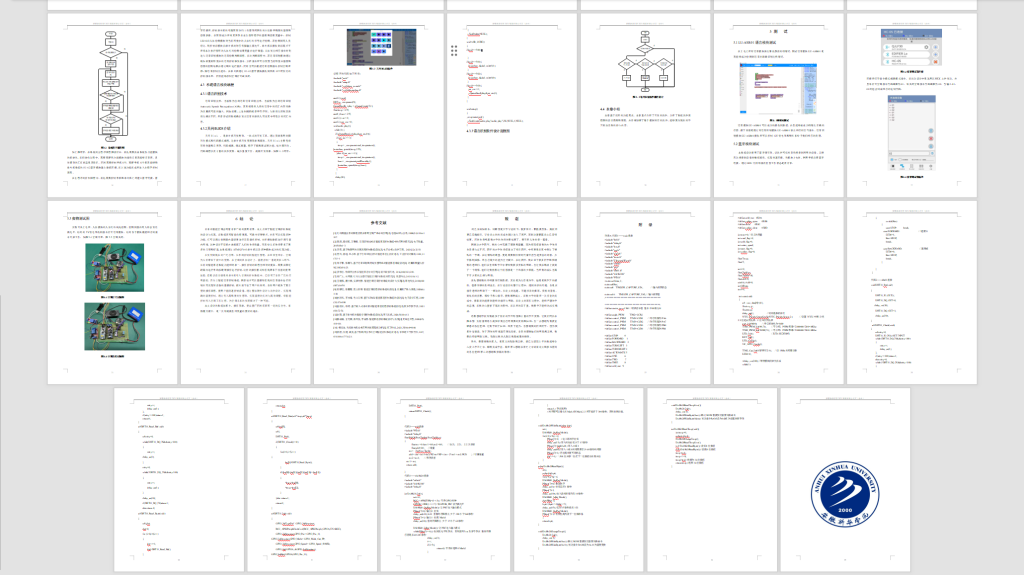Click the Anhui Xinhua University logo
Screen dimensions: 1024x575
[x=848, y=489]
